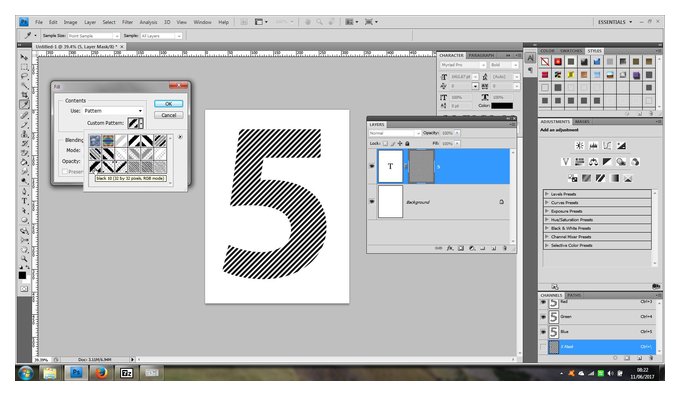The width and height of the screenshot is (680, 396).
Task: Click the Channel Mixer adjustment icon
Action: pos(635,162)
